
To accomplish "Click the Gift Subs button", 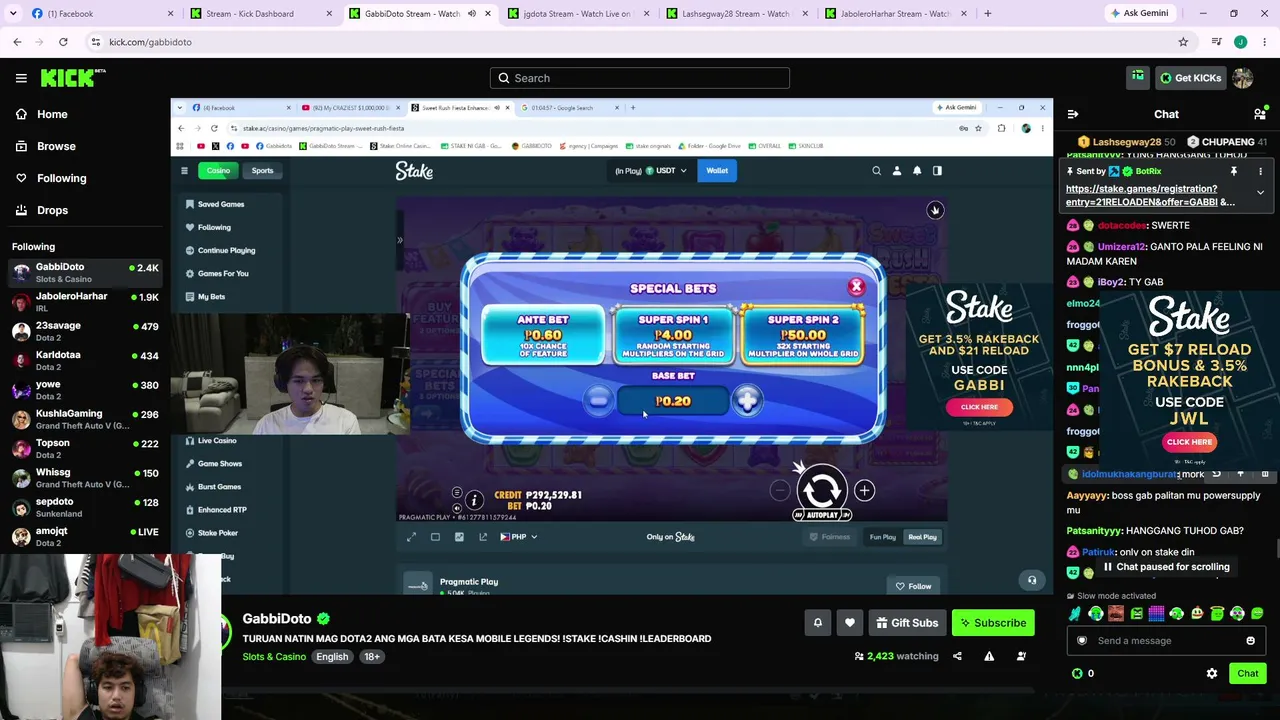I will tap(907, 623).
